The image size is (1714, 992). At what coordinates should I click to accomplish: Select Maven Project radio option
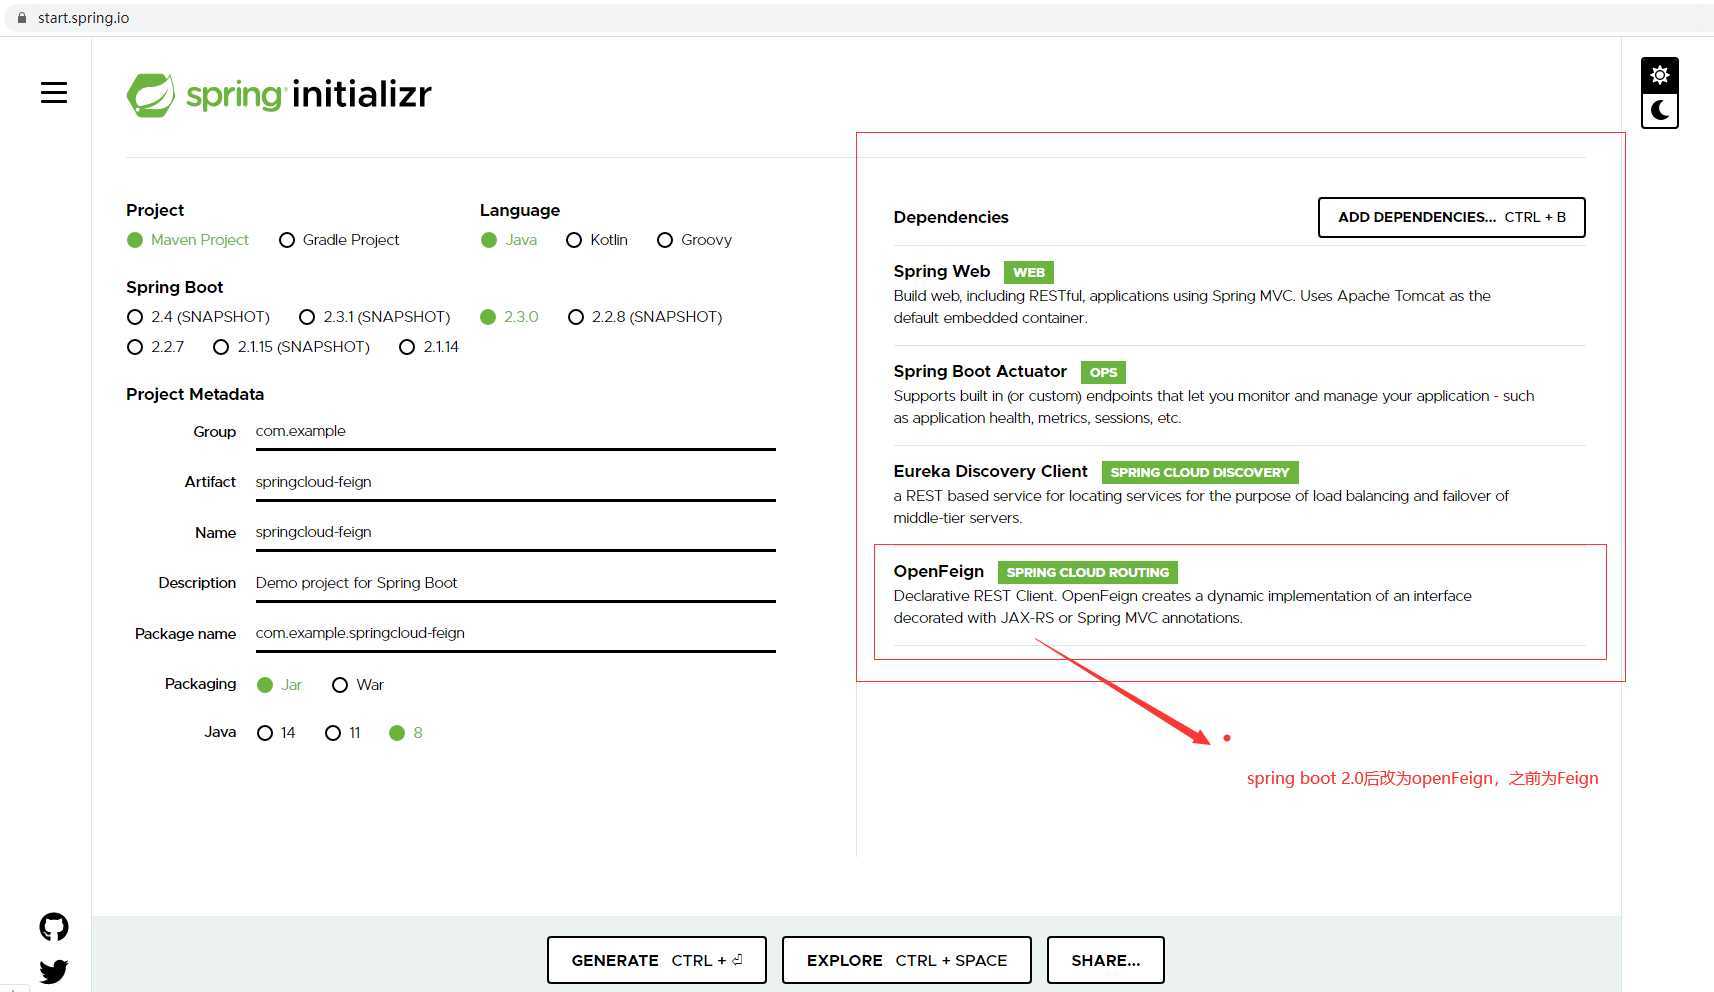pyautogui.click(x=188, y=240)
